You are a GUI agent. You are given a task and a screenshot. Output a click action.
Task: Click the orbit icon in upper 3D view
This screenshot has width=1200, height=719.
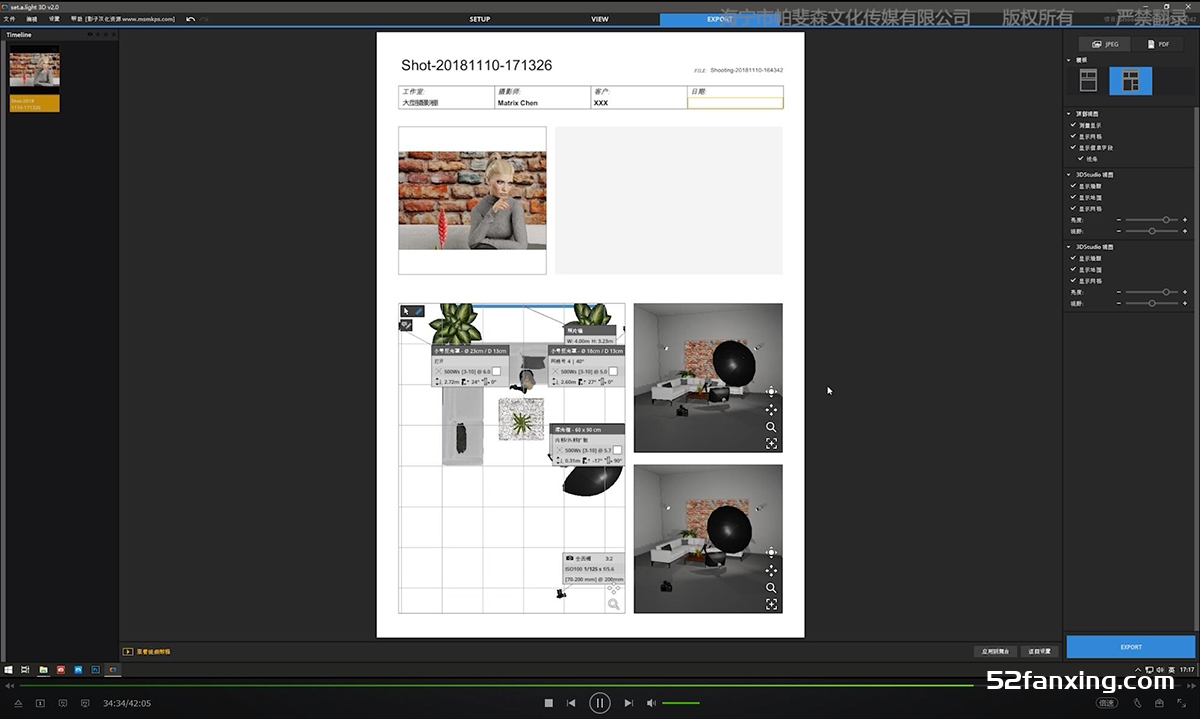point(771,392)
